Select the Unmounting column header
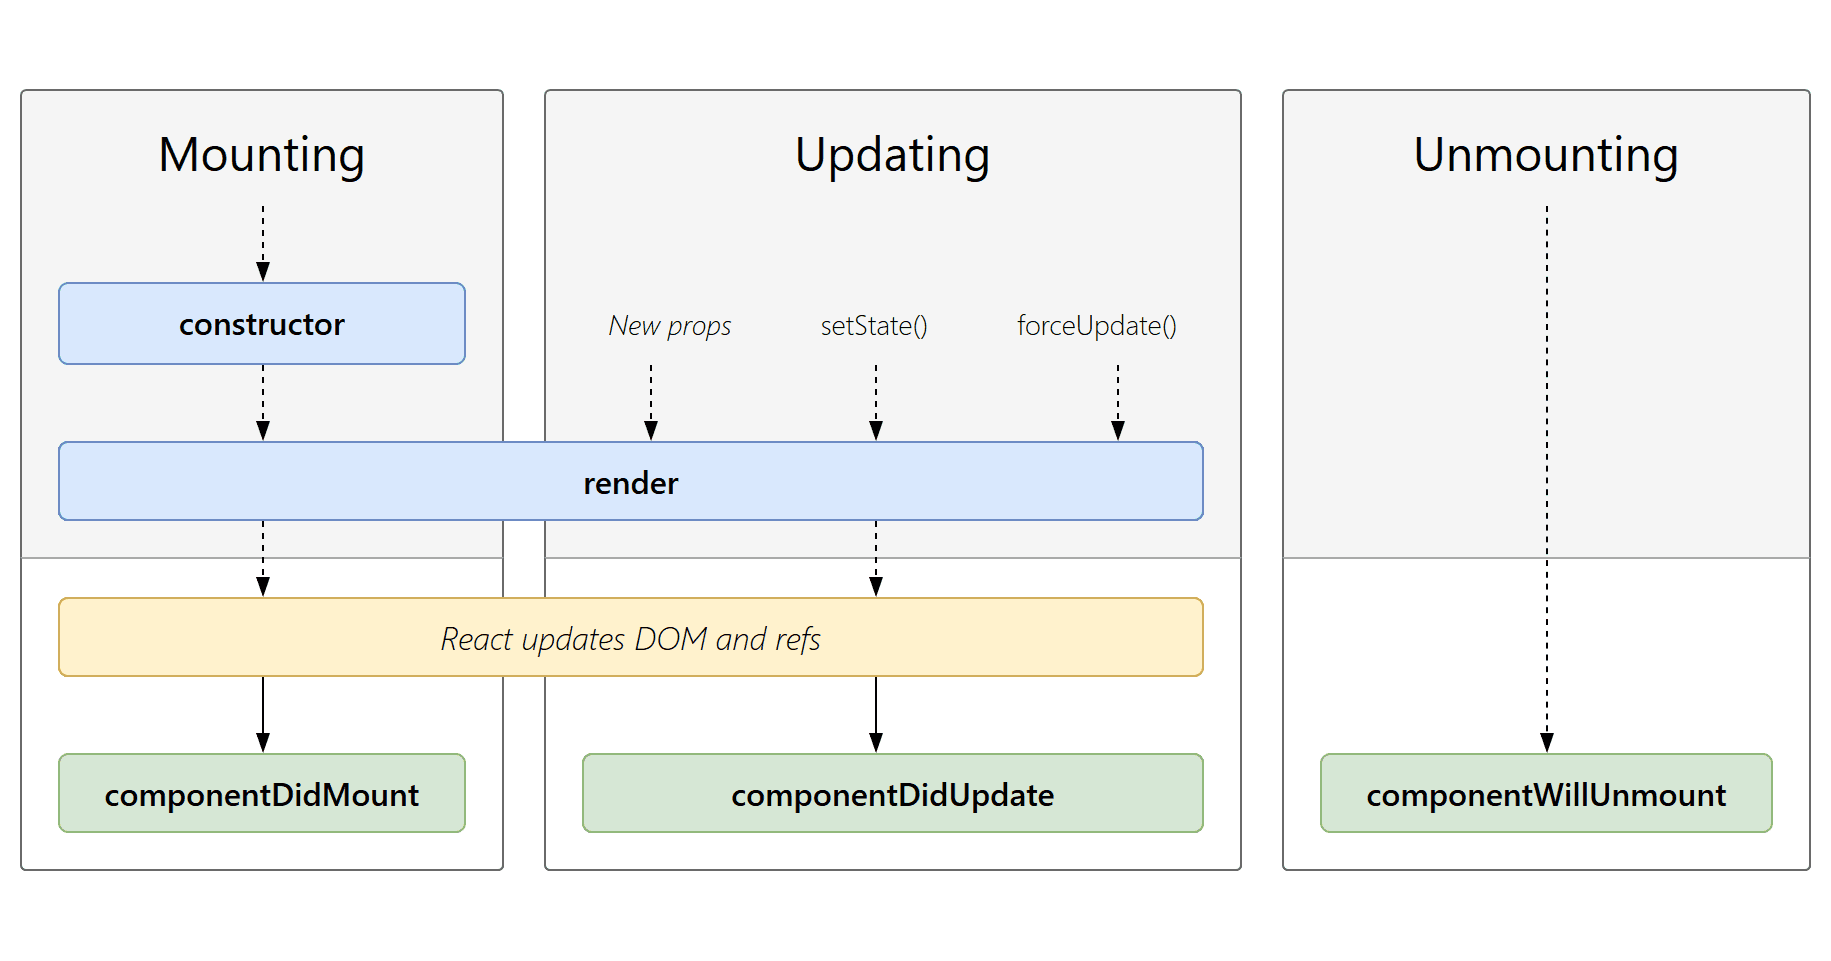1831x961 pixels. 1546,153
